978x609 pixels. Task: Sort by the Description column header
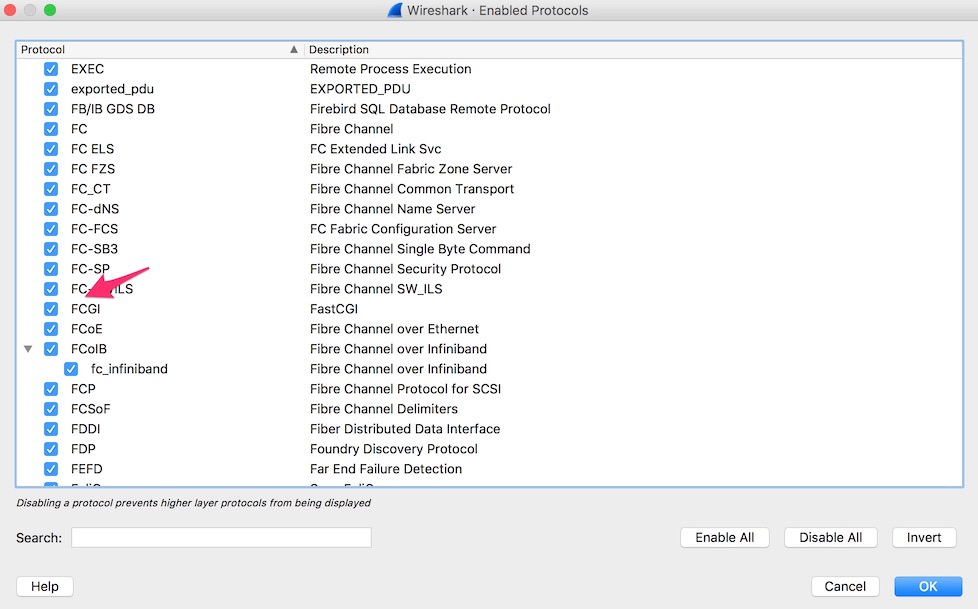point(633,49)
